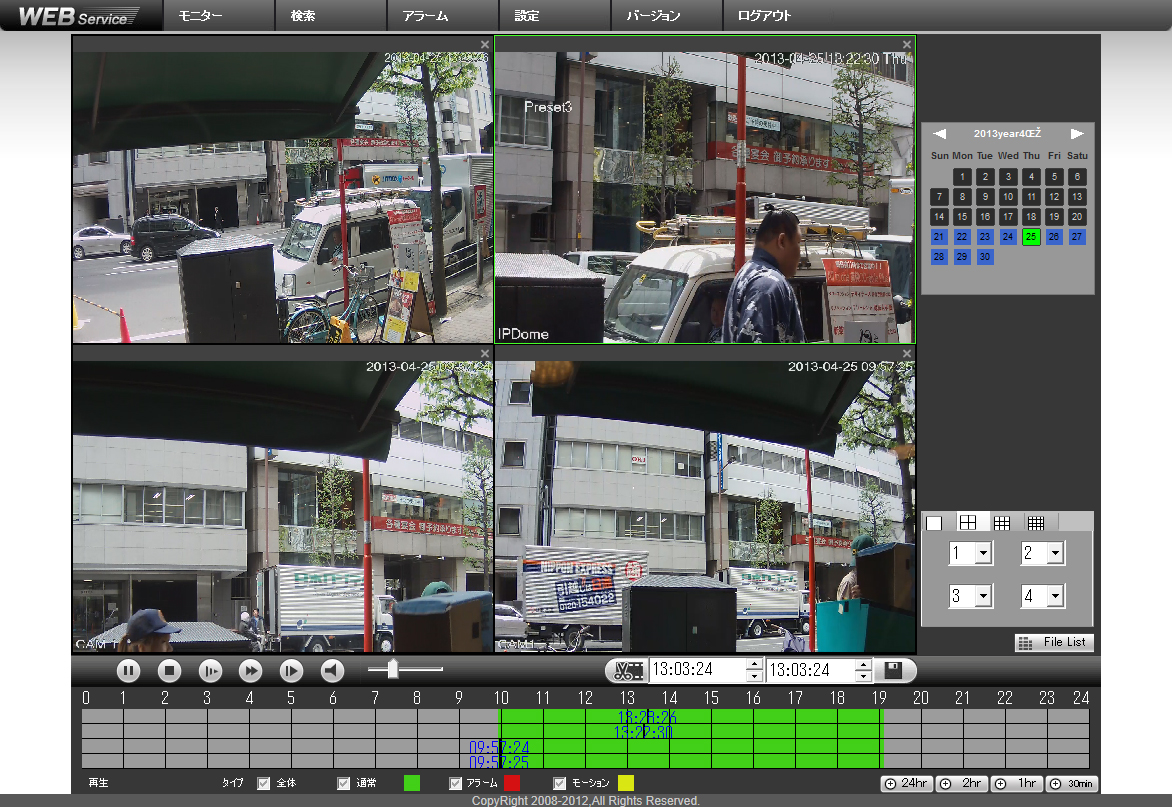This screenshot has height=808, width=1172.
Task: Stop the recorded video playback
Action: [170, 672]
